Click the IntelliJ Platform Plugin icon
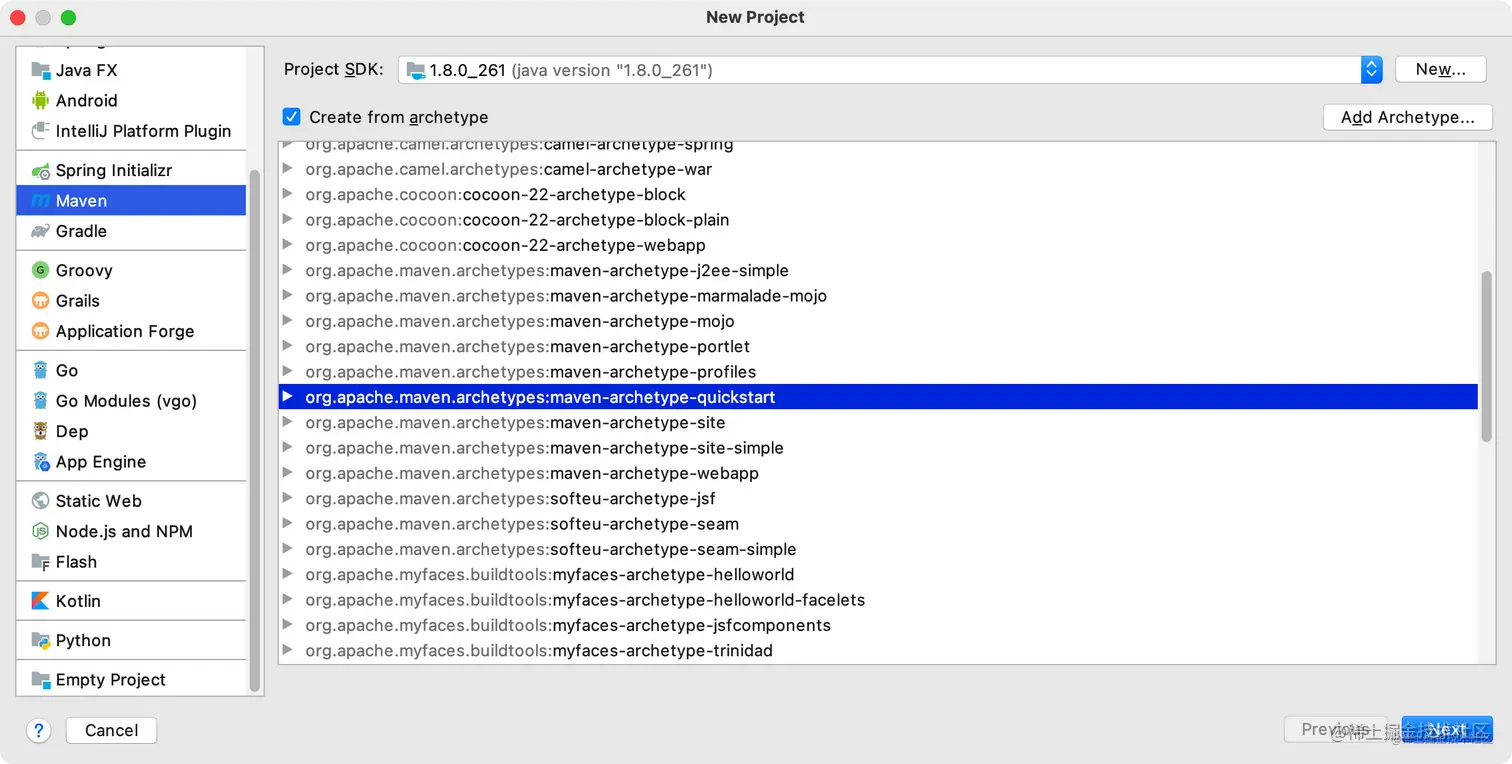The image size is (1512, 764). click(40, 131)
